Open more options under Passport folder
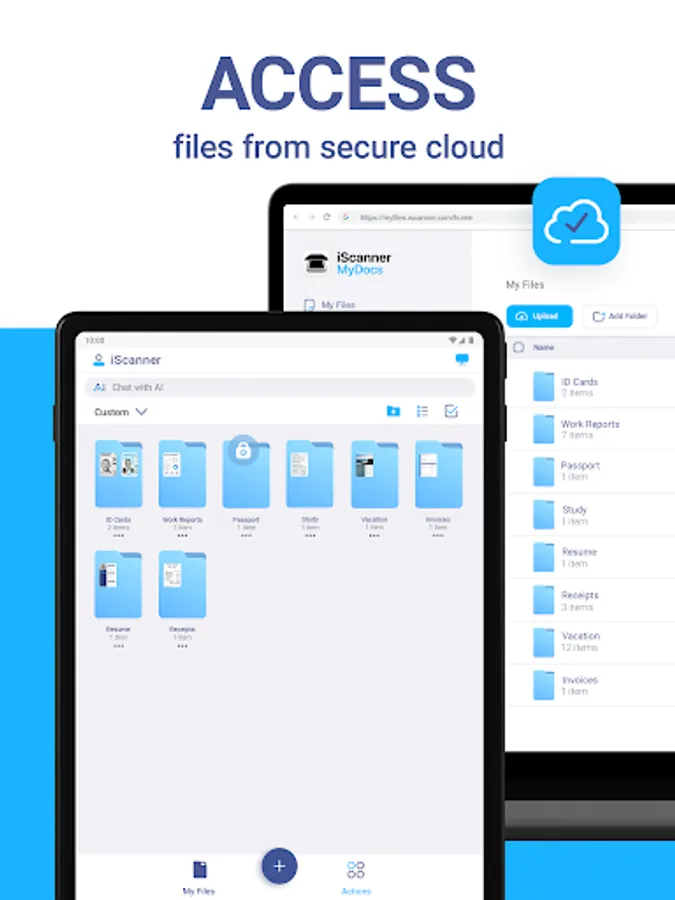 [246, 536]
